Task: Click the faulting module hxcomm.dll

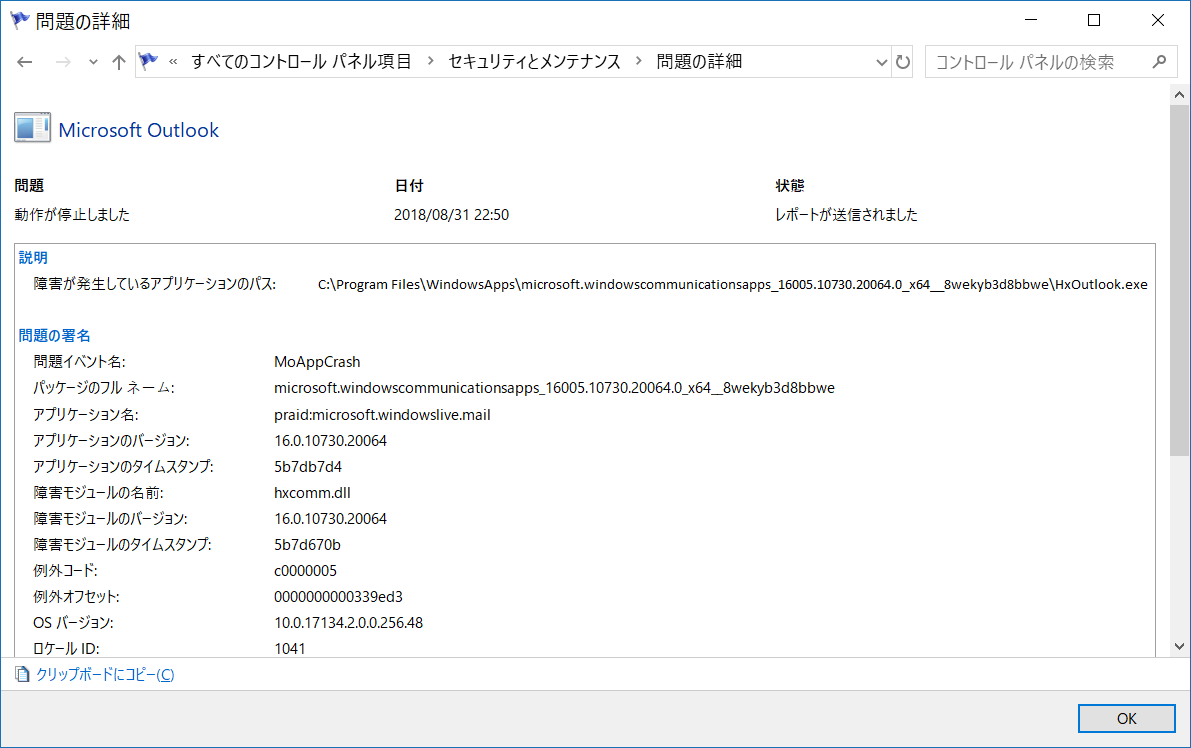Action: tap(312, 493)
